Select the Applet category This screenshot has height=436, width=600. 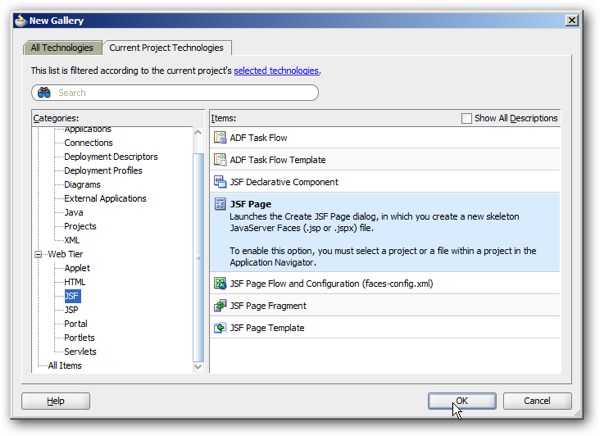click(77, 268)
